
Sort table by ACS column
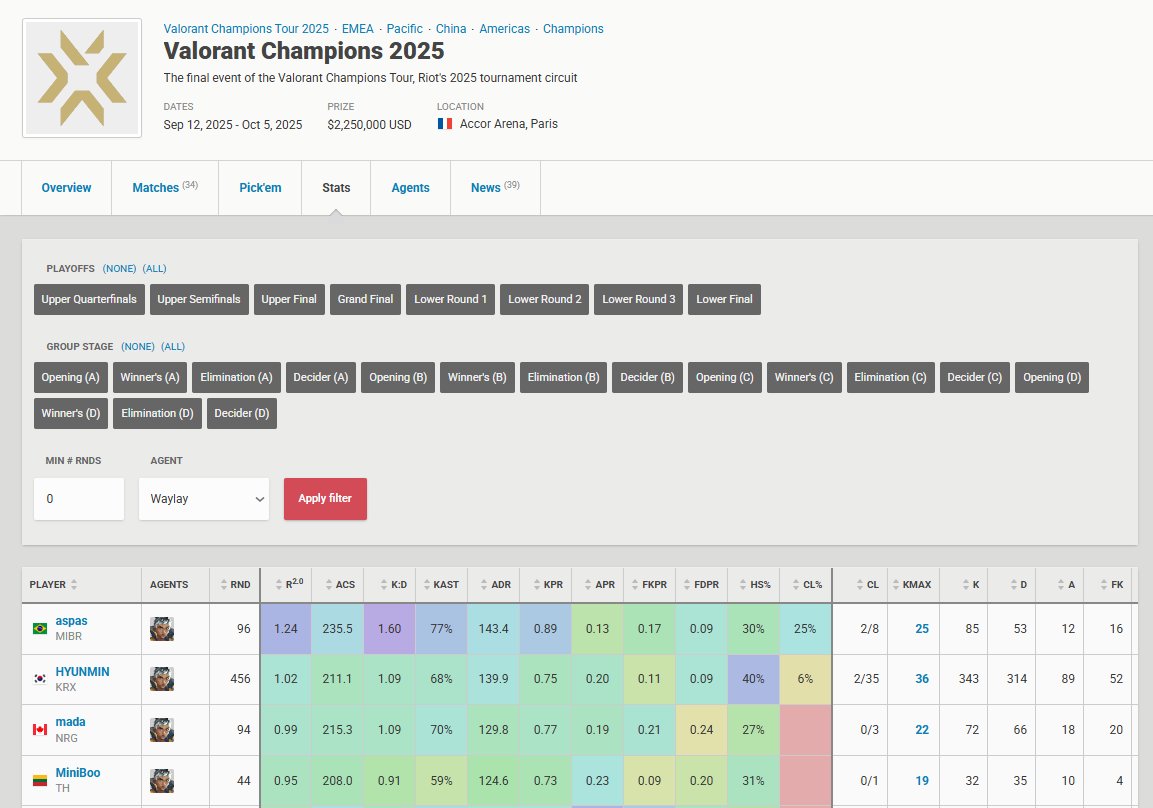pyautogui.click(x=338, y=584)
